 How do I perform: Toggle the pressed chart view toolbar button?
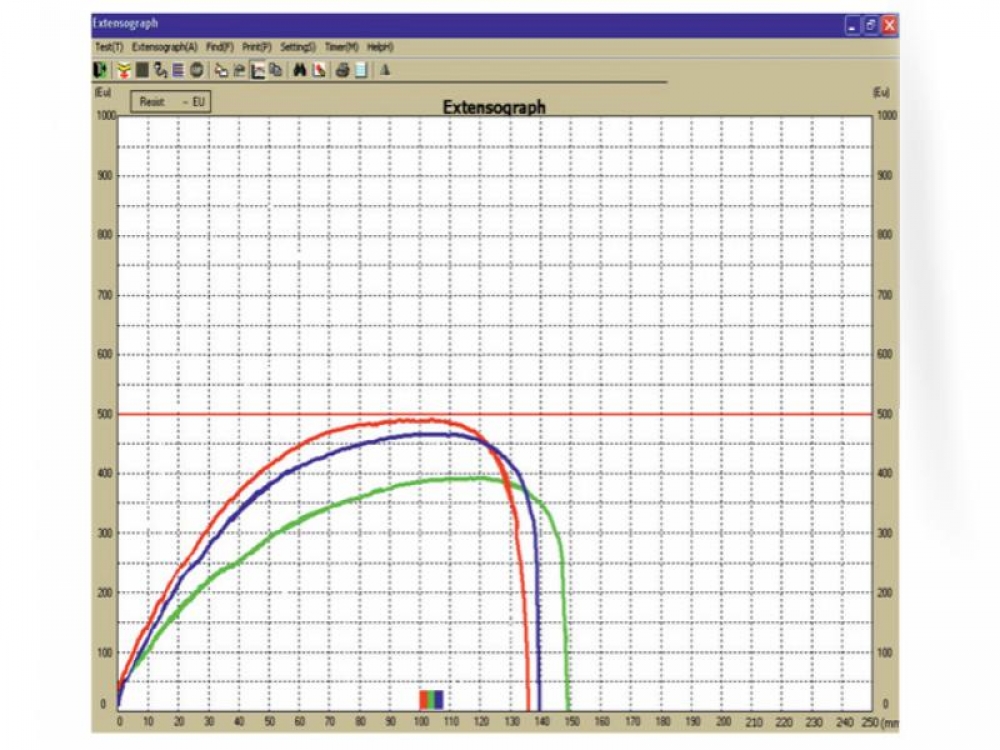coord(257,70)
